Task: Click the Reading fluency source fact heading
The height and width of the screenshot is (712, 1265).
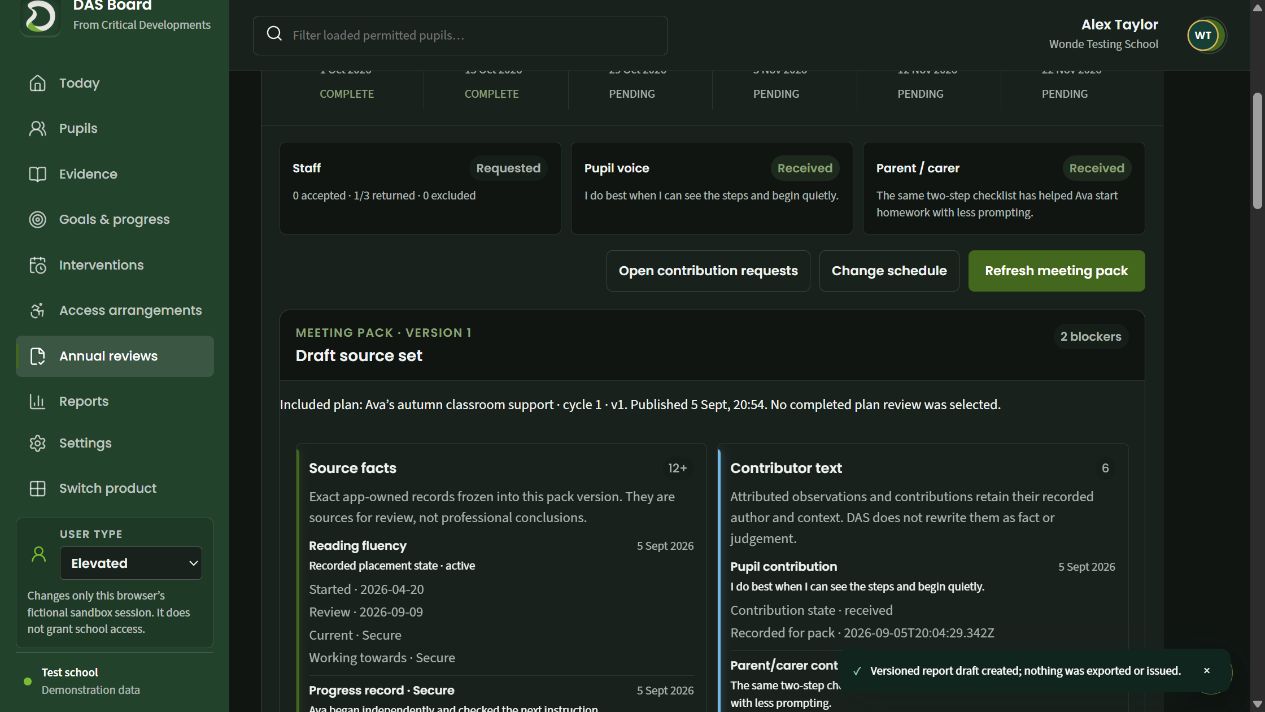Action: pyautogui.click(x=358, y=546)
